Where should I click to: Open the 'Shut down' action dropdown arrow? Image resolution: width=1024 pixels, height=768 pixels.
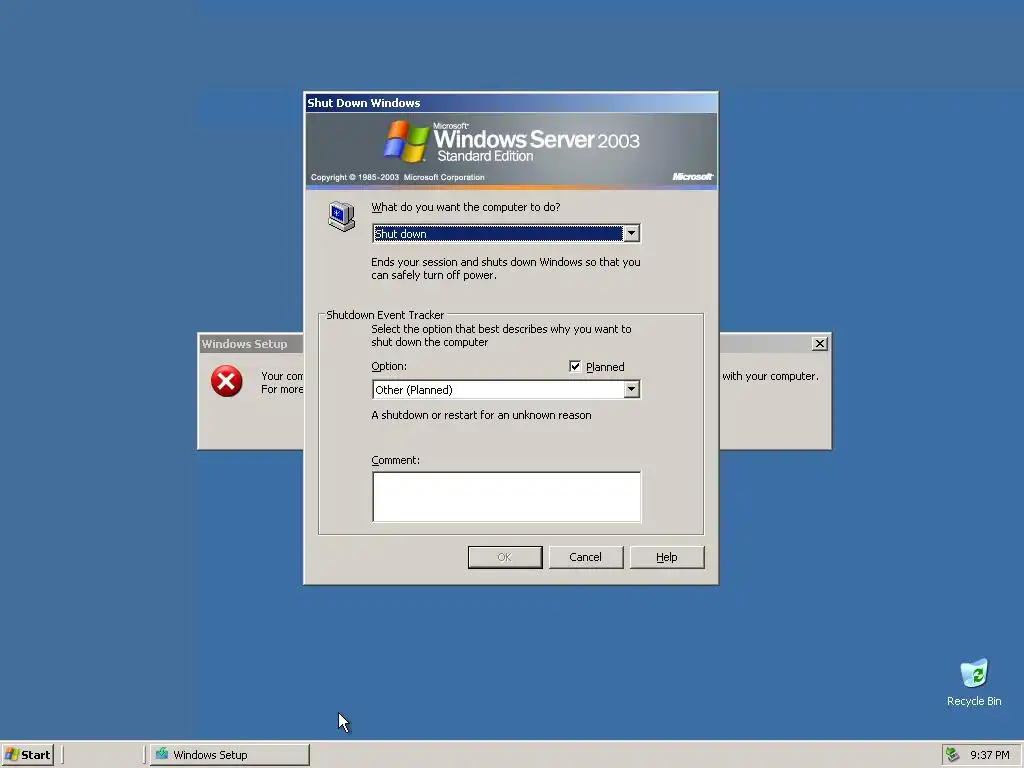(x=631, y=233)
